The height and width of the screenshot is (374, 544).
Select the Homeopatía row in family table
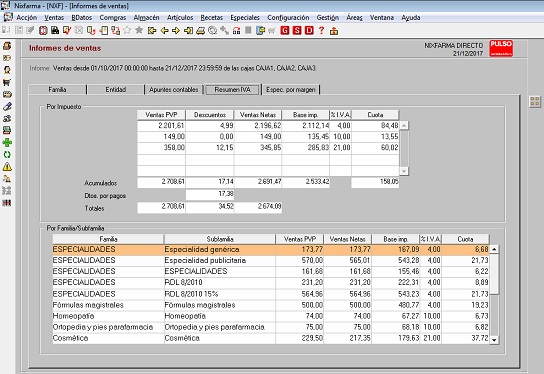271,316
